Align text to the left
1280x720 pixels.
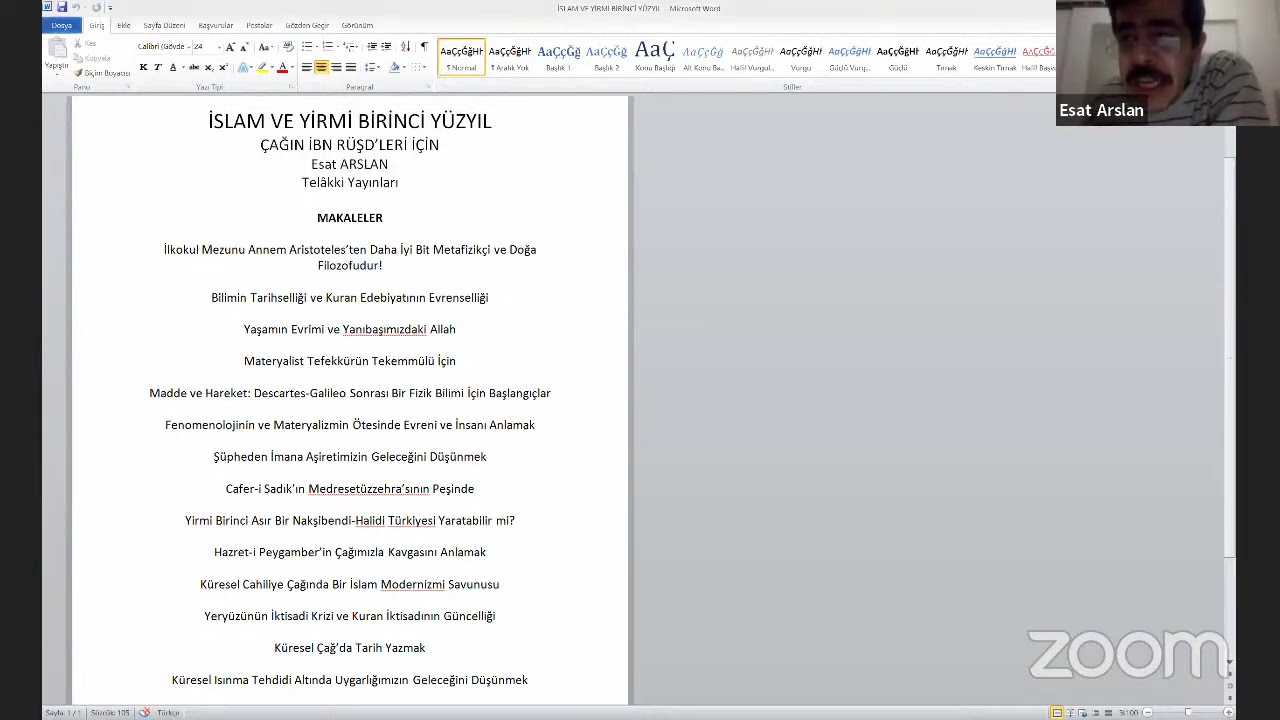tap(307, 67)
